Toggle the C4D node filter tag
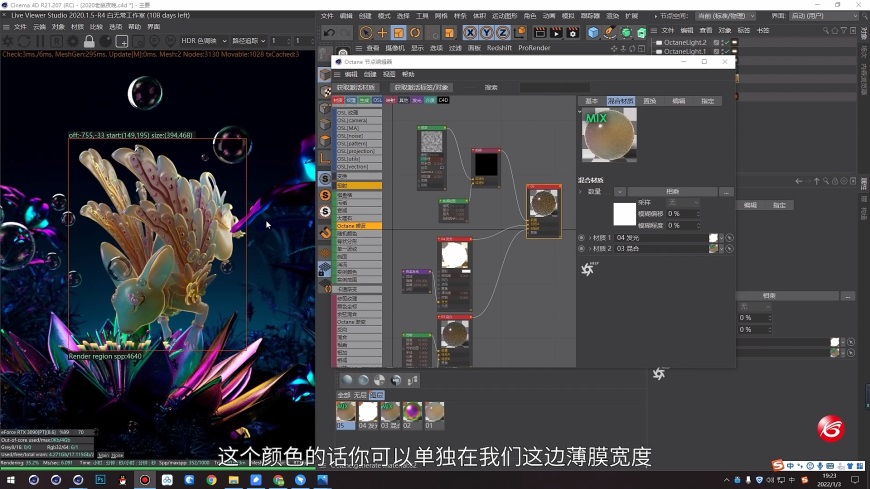870x489 pixels. 443,100
